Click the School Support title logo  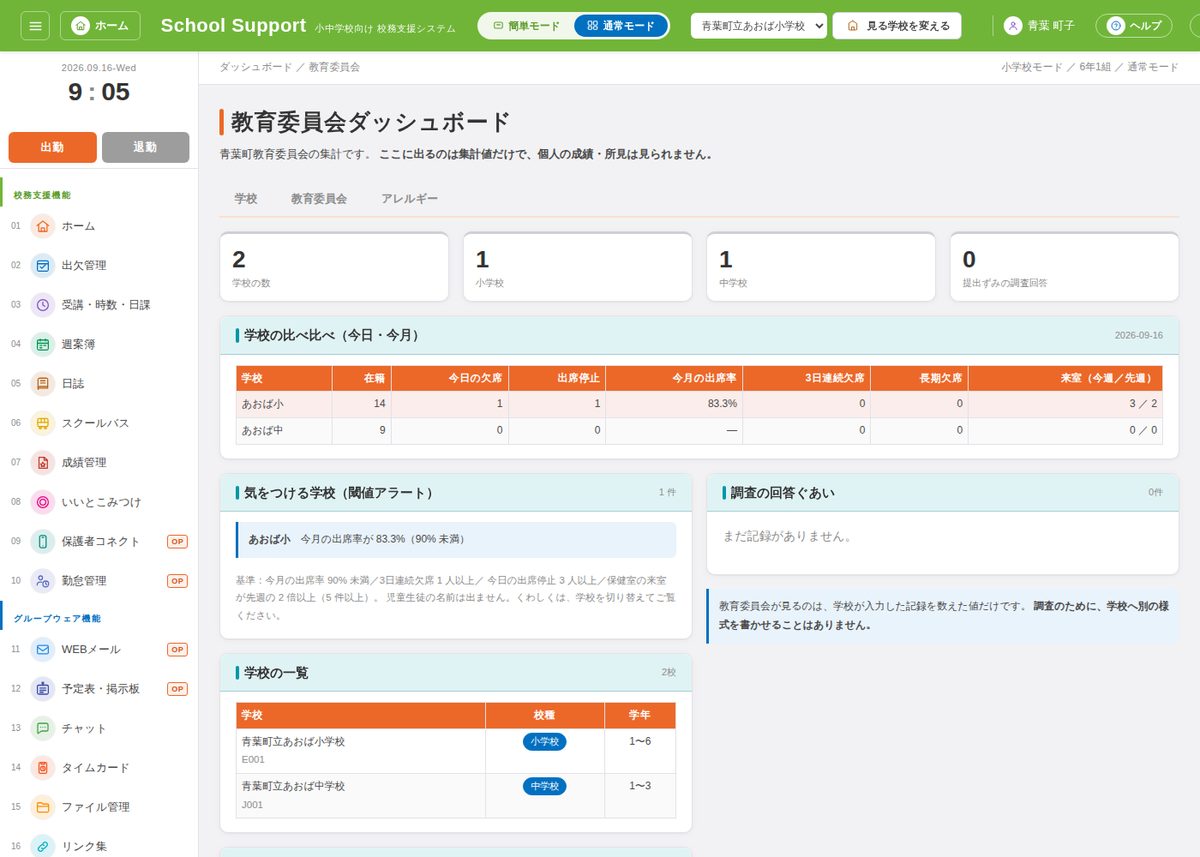tap(233, 26)
